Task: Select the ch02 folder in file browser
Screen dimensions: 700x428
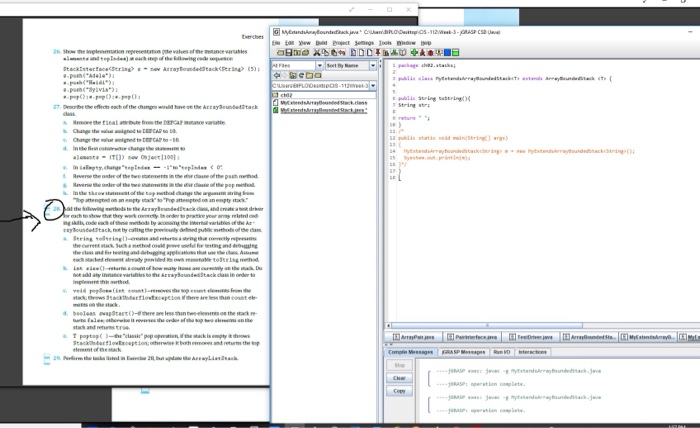Action: tap(286, 95)
